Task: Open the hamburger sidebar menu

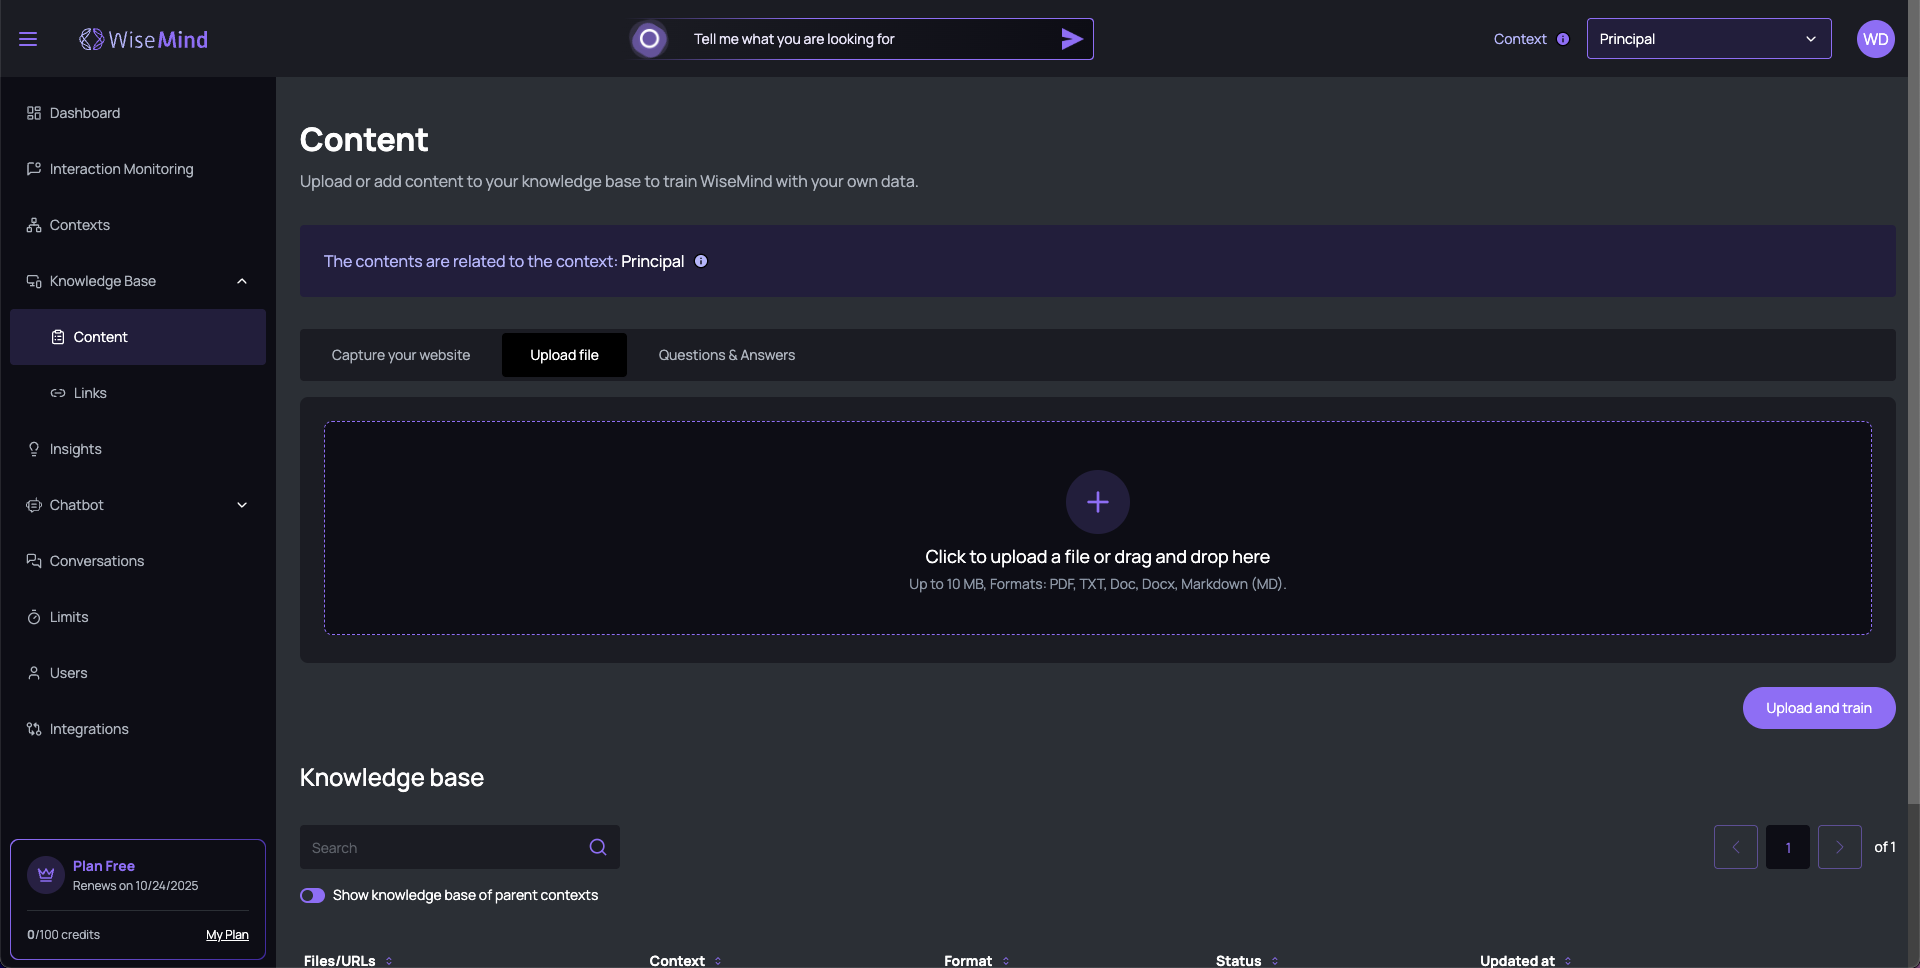Action: click(28, 39)
